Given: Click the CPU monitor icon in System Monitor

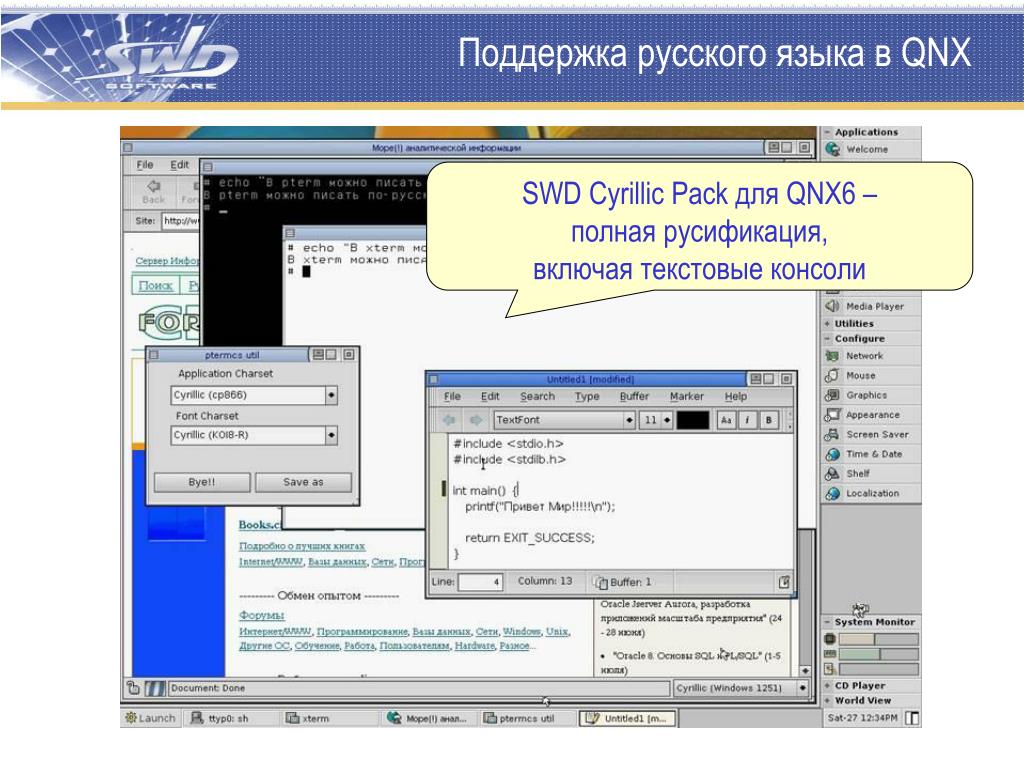Looking at the screenshot, I should click(x=830, y=639).
